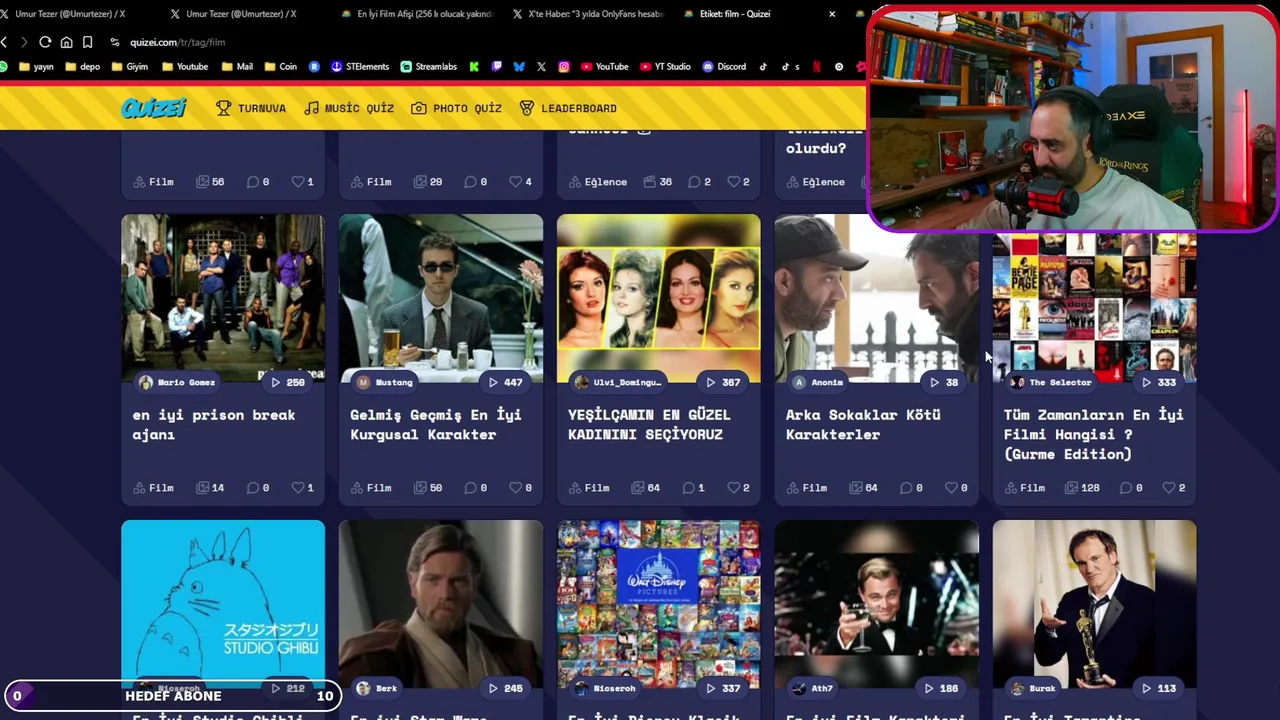The height and width of the screenshot is (720, 1280).
Task: Open the Twitch bookmark icon
Action: 497,67
